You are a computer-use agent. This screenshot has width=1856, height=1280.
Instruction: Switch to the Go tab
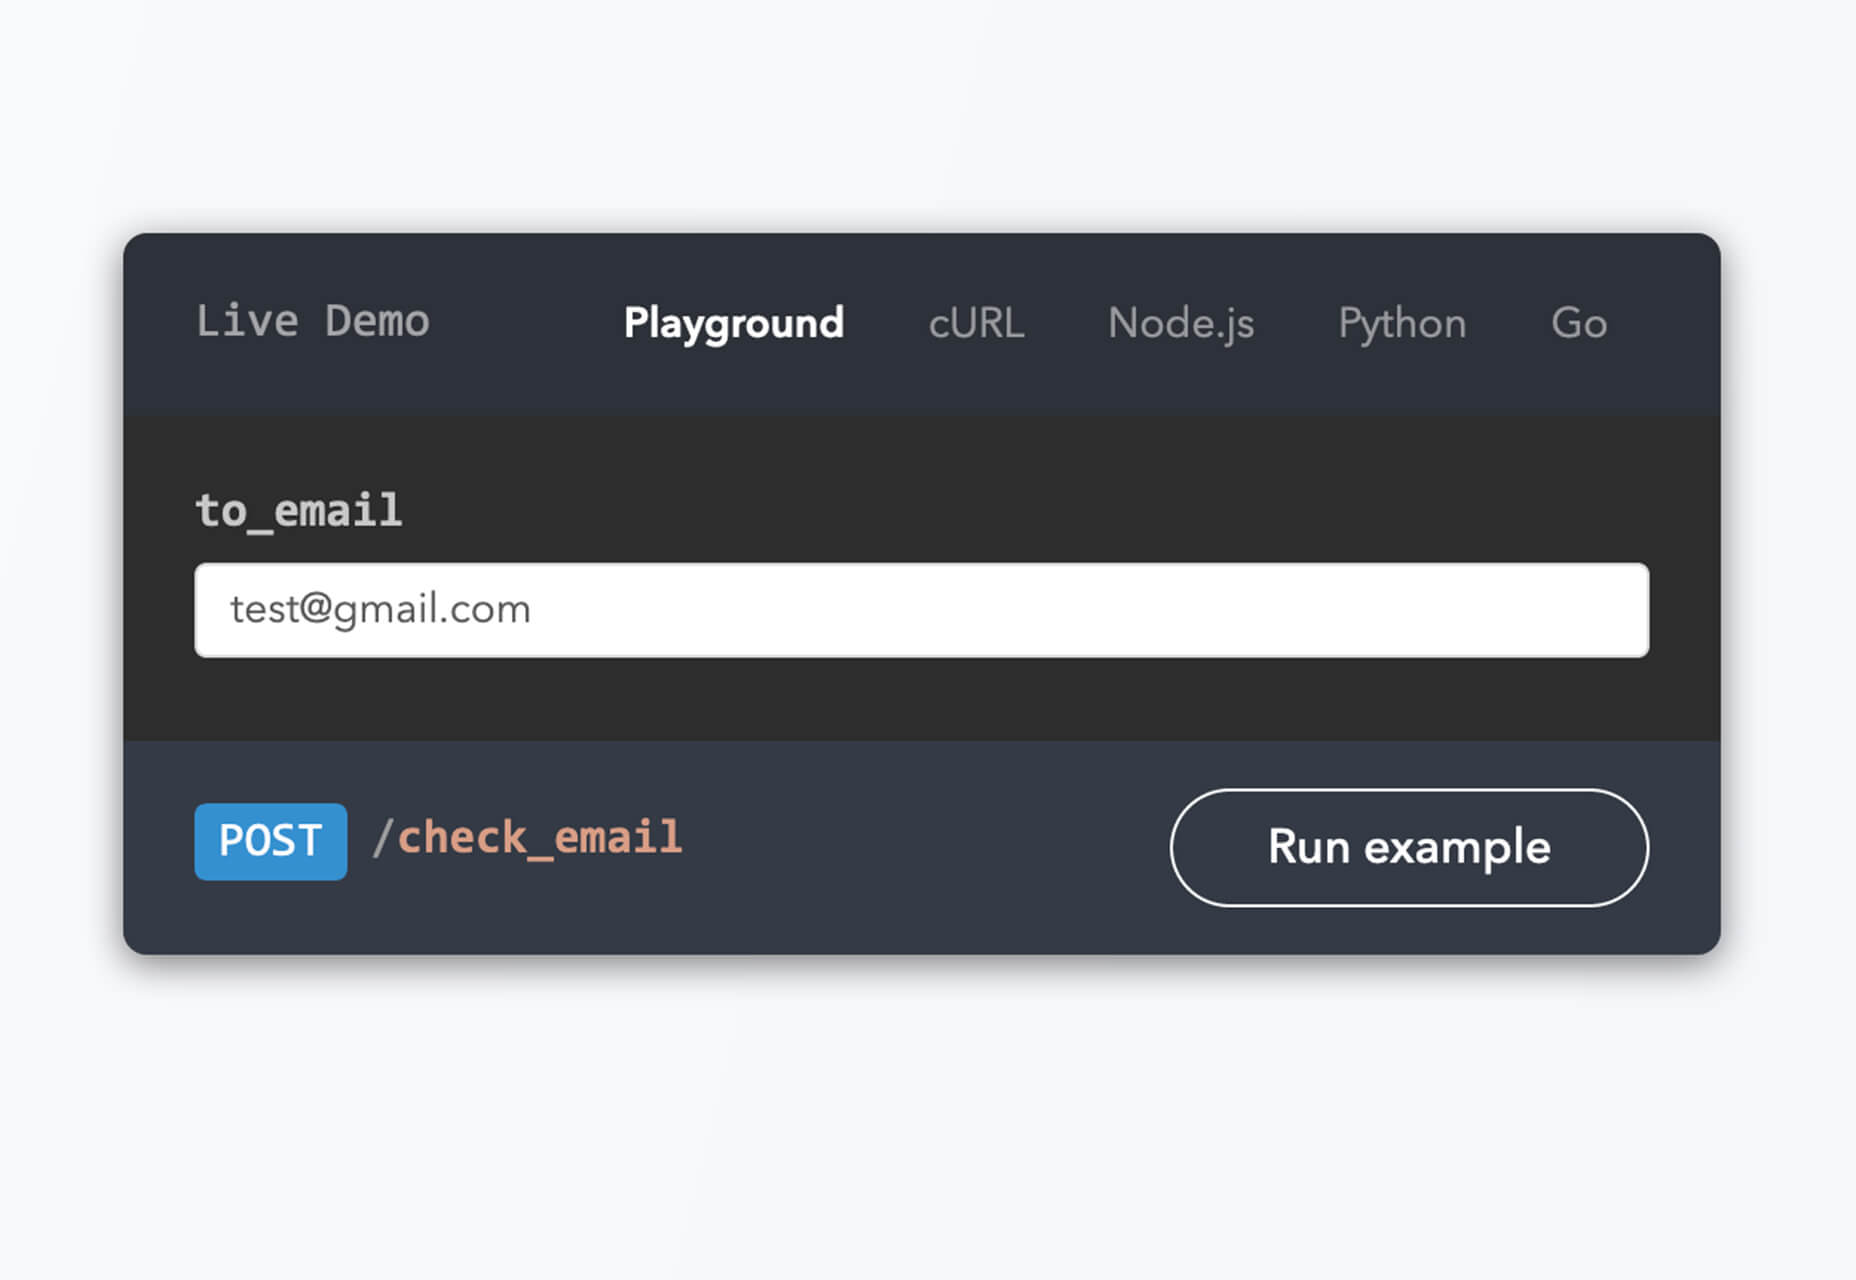1579,324
